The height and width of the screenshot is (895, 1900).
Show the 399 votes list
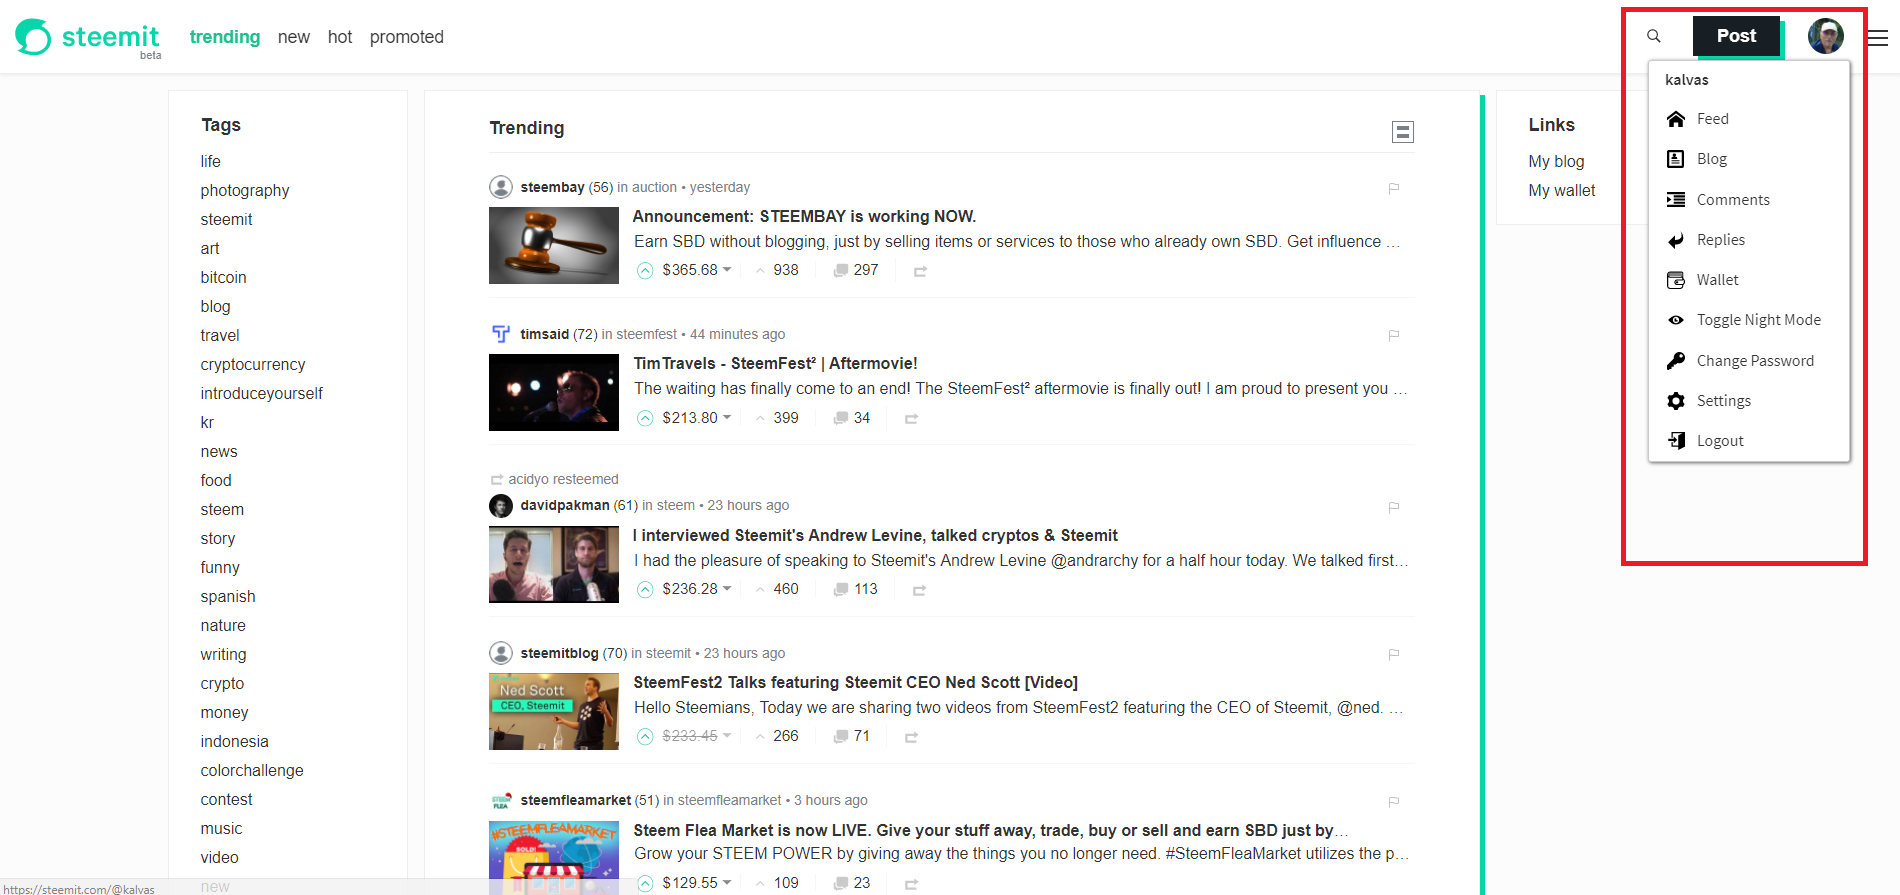[786, 418]
